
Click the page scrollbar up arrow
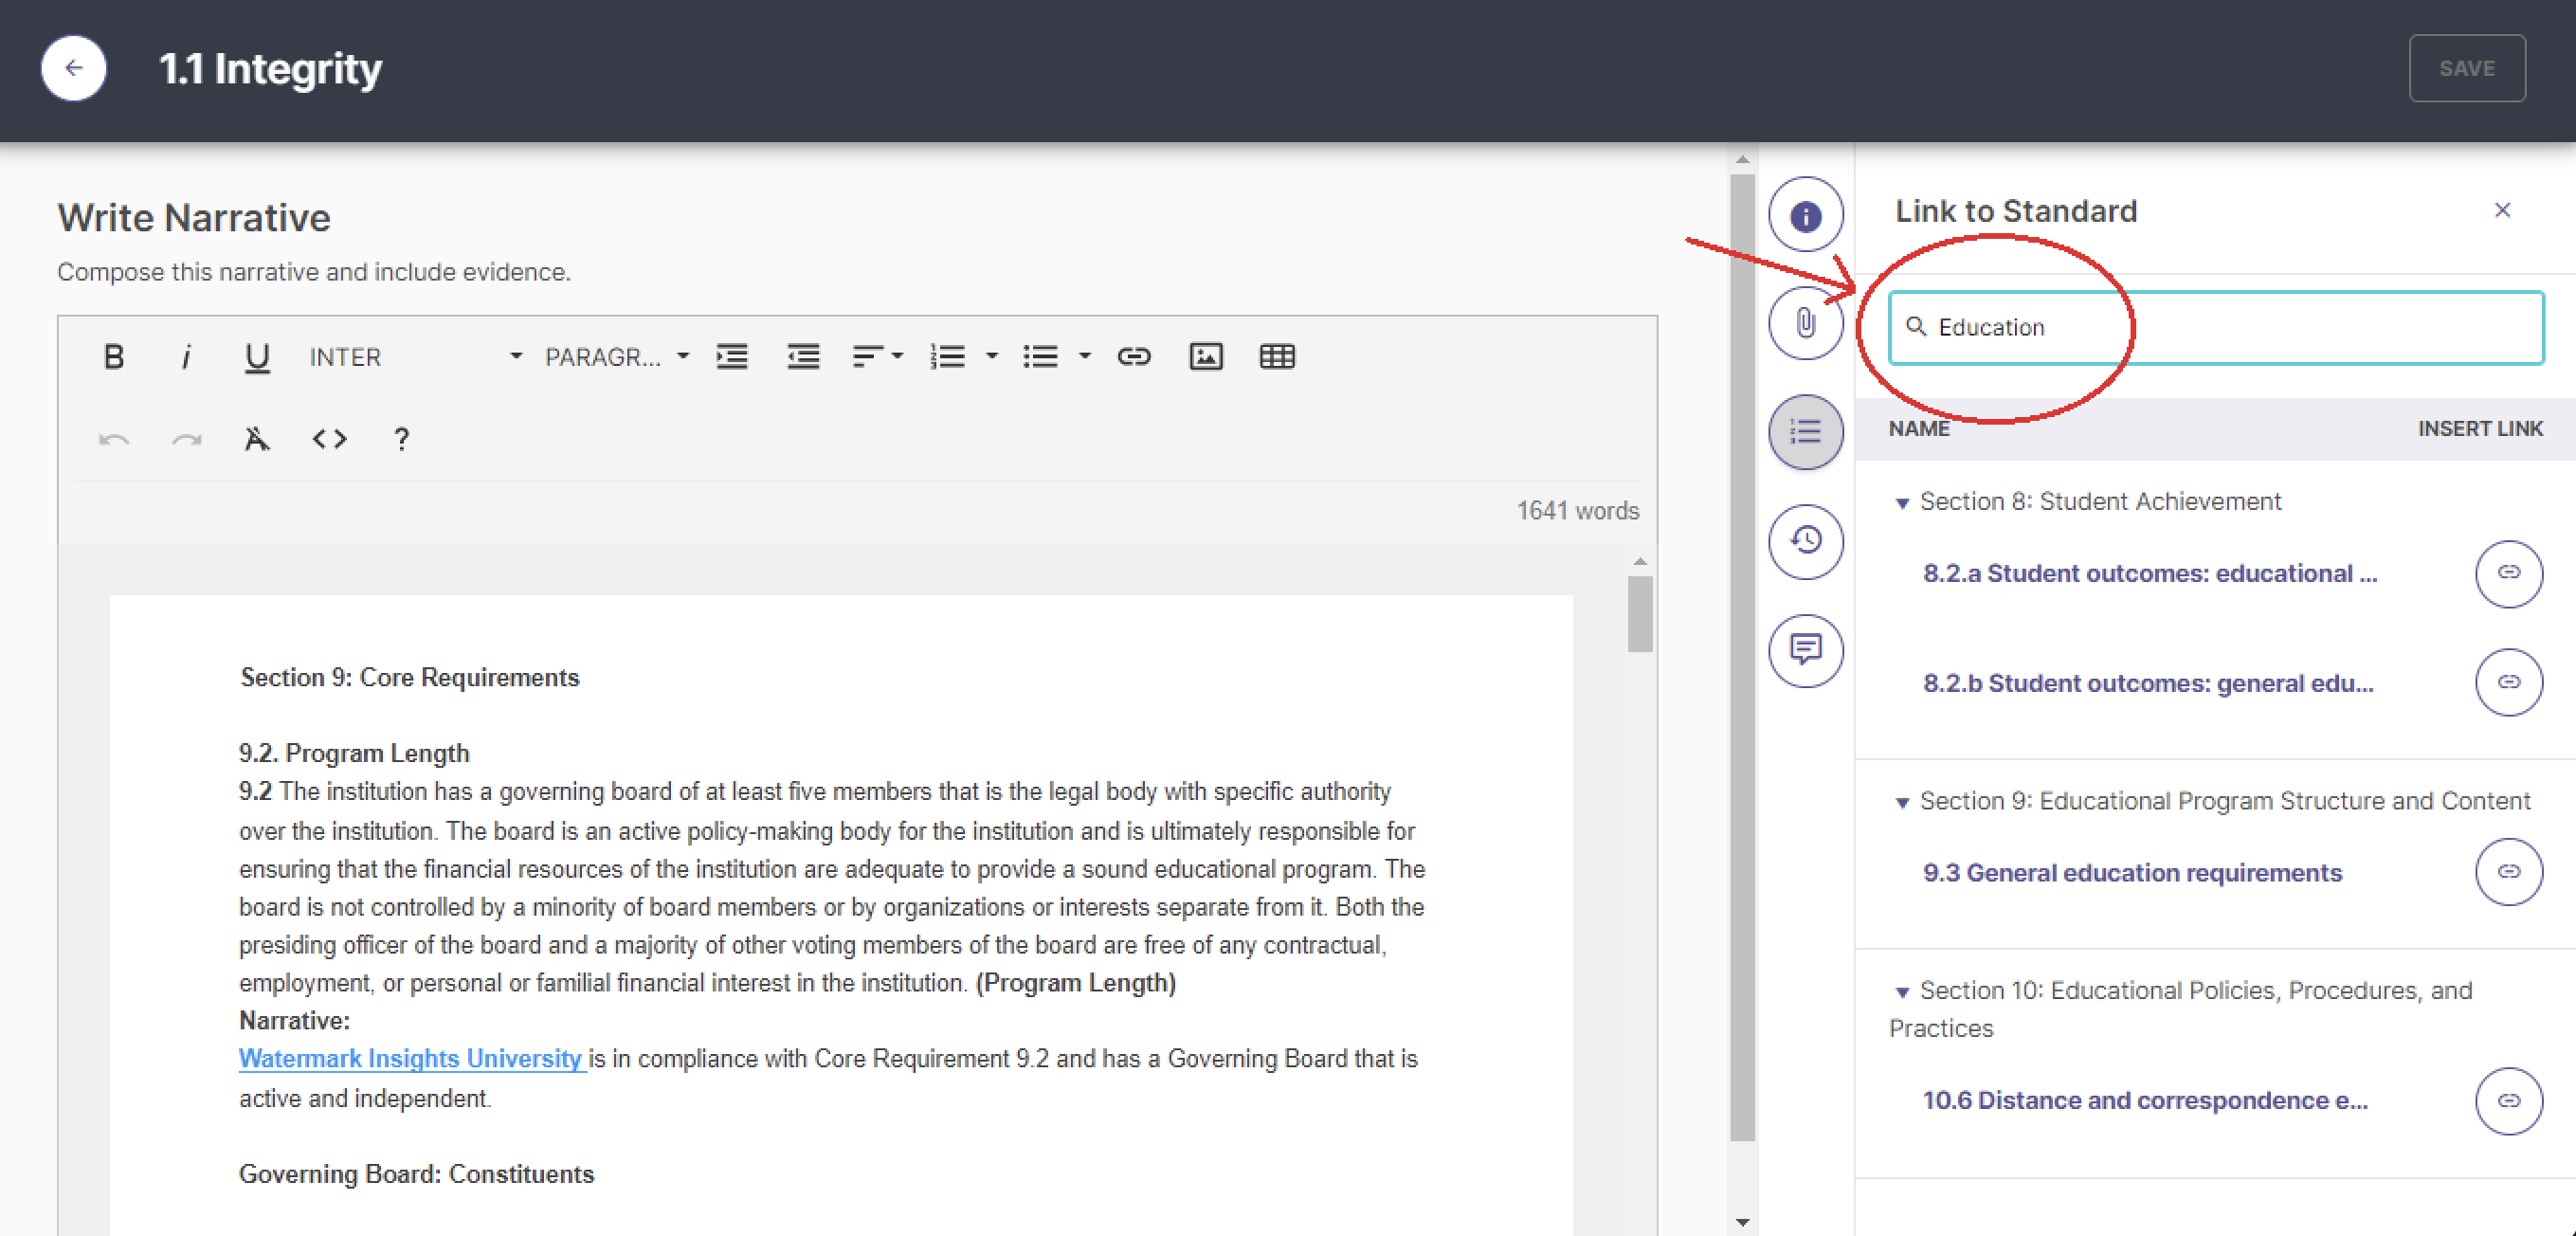click(1742, 160)
